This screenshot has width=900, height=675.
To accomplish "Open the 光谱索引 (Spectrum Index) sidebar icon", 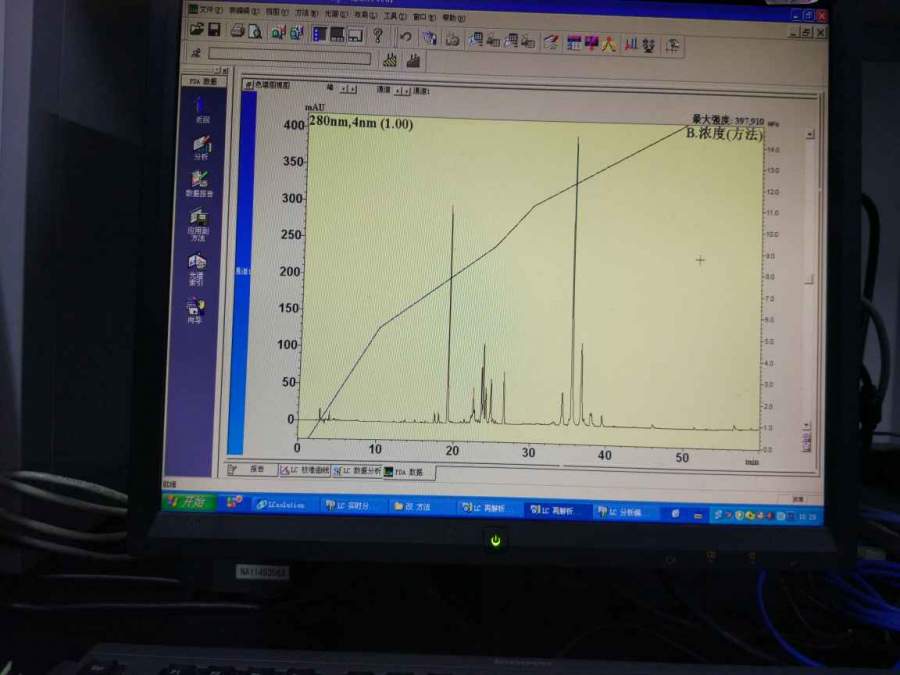I will pos(197,269).
